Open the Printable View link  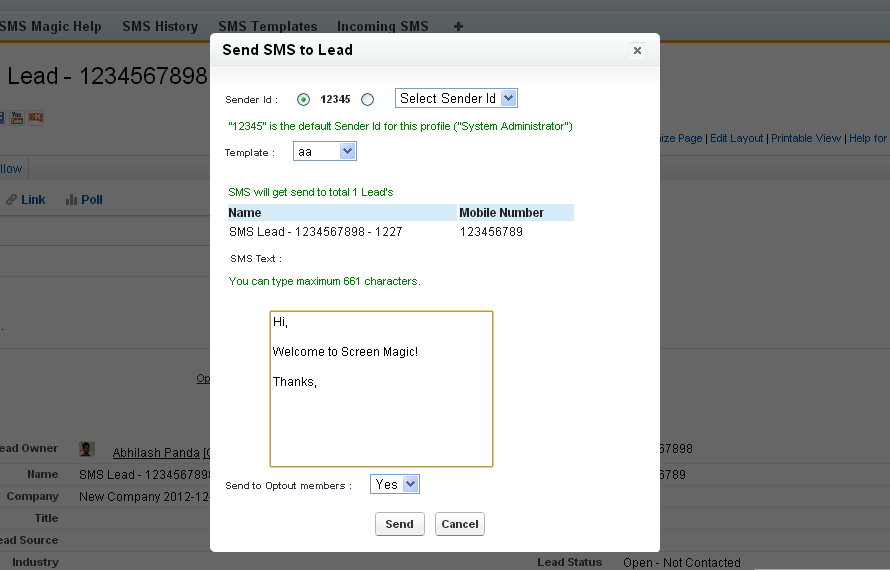pos(805,138)
